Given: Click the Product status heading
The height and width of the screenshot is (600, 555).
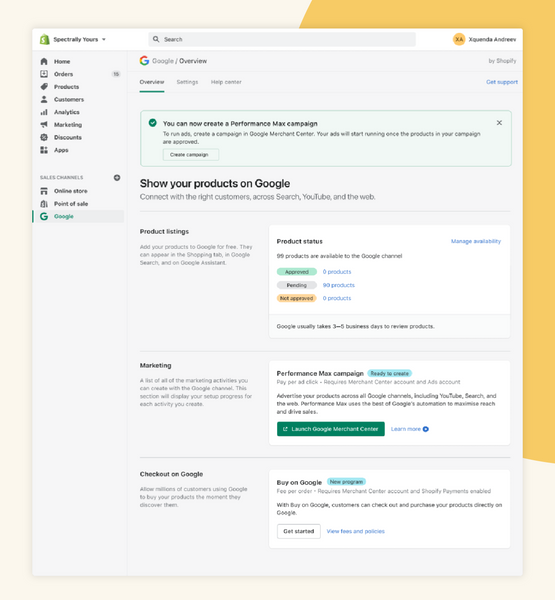Looking at the screenshot, I should 300,241.
